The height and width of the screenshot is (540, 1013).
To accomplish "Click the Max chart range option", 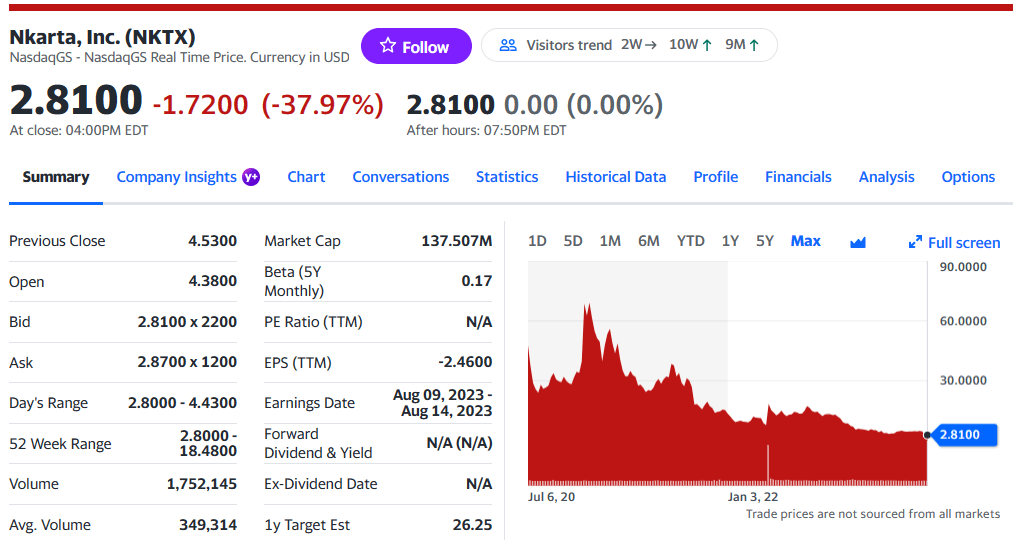I will [805, 241].
